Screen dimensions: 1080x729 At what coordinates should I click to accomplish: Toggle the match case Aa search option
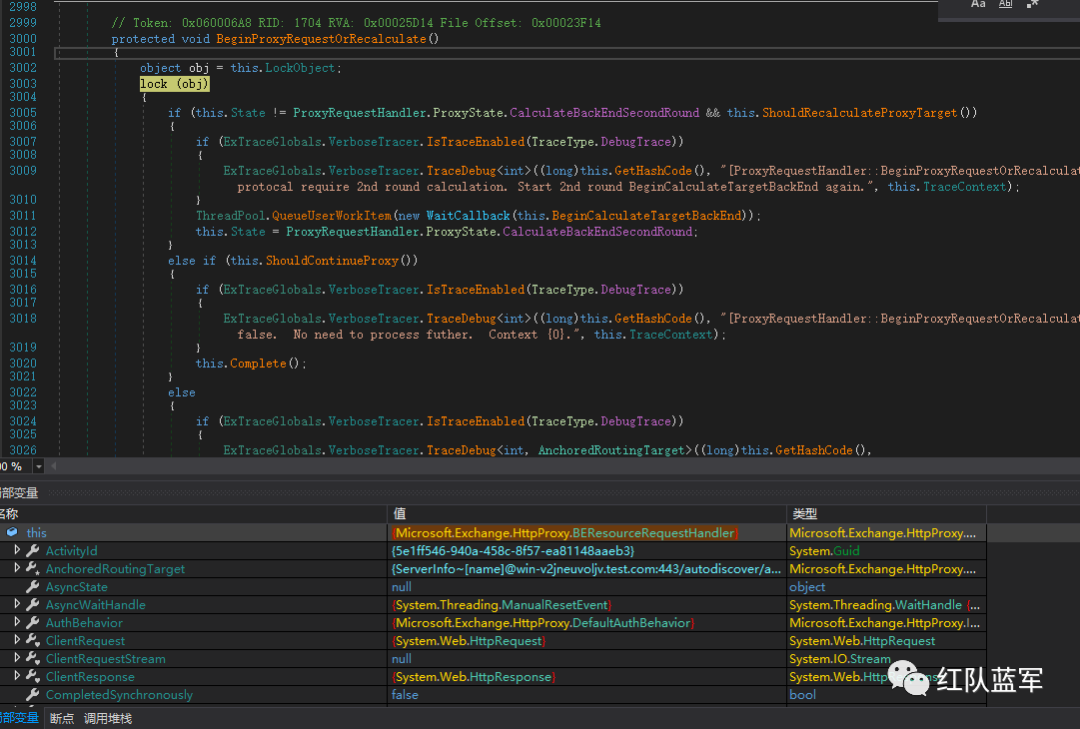(978, 4)
